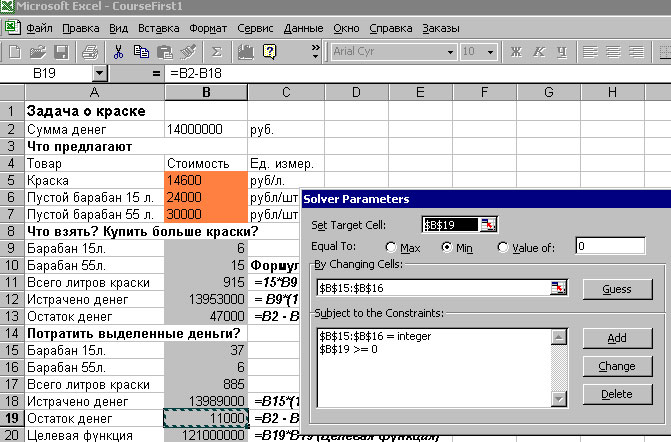Click the By Changing Cells input field
Image resolution: width=671 pixels, height=442 pixels.
[x=432, y=288]
